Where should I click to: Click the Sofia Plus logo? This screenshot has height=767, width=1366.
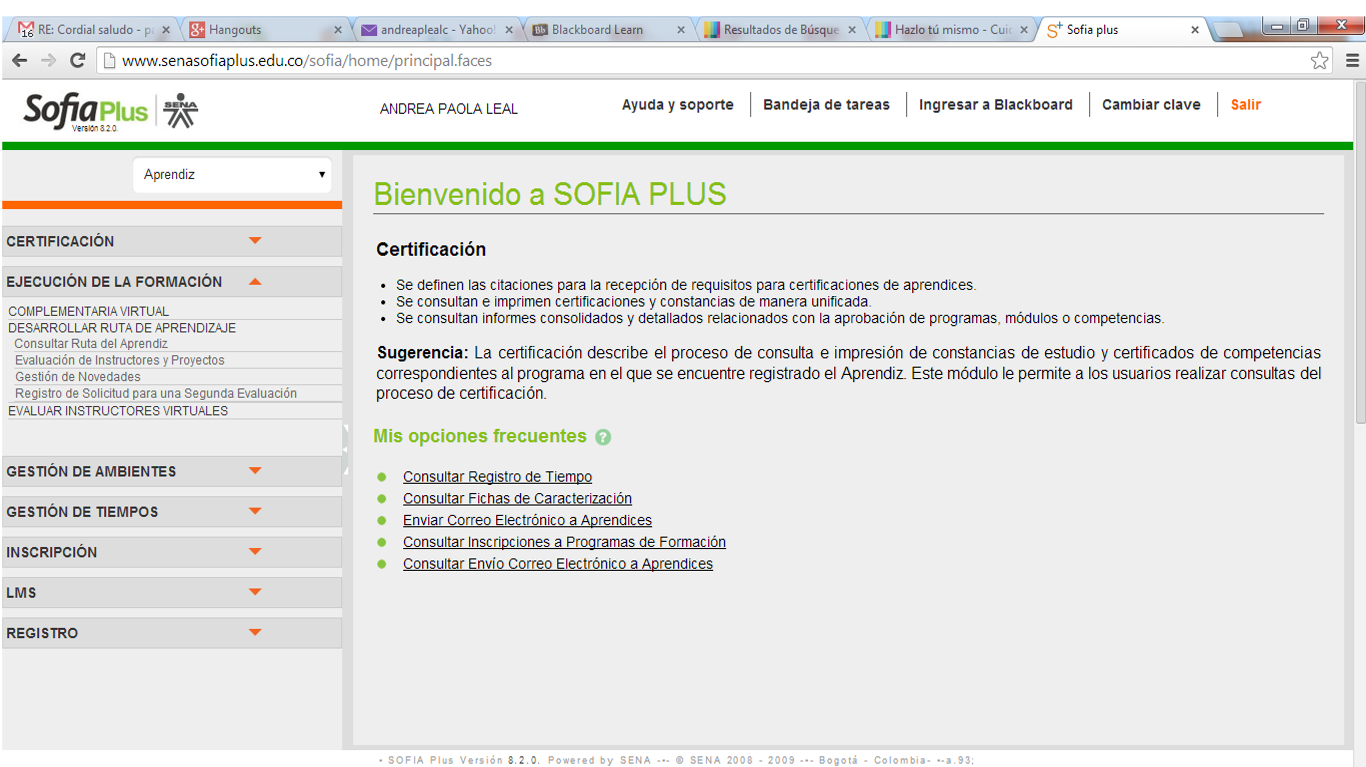click(85, 111)
